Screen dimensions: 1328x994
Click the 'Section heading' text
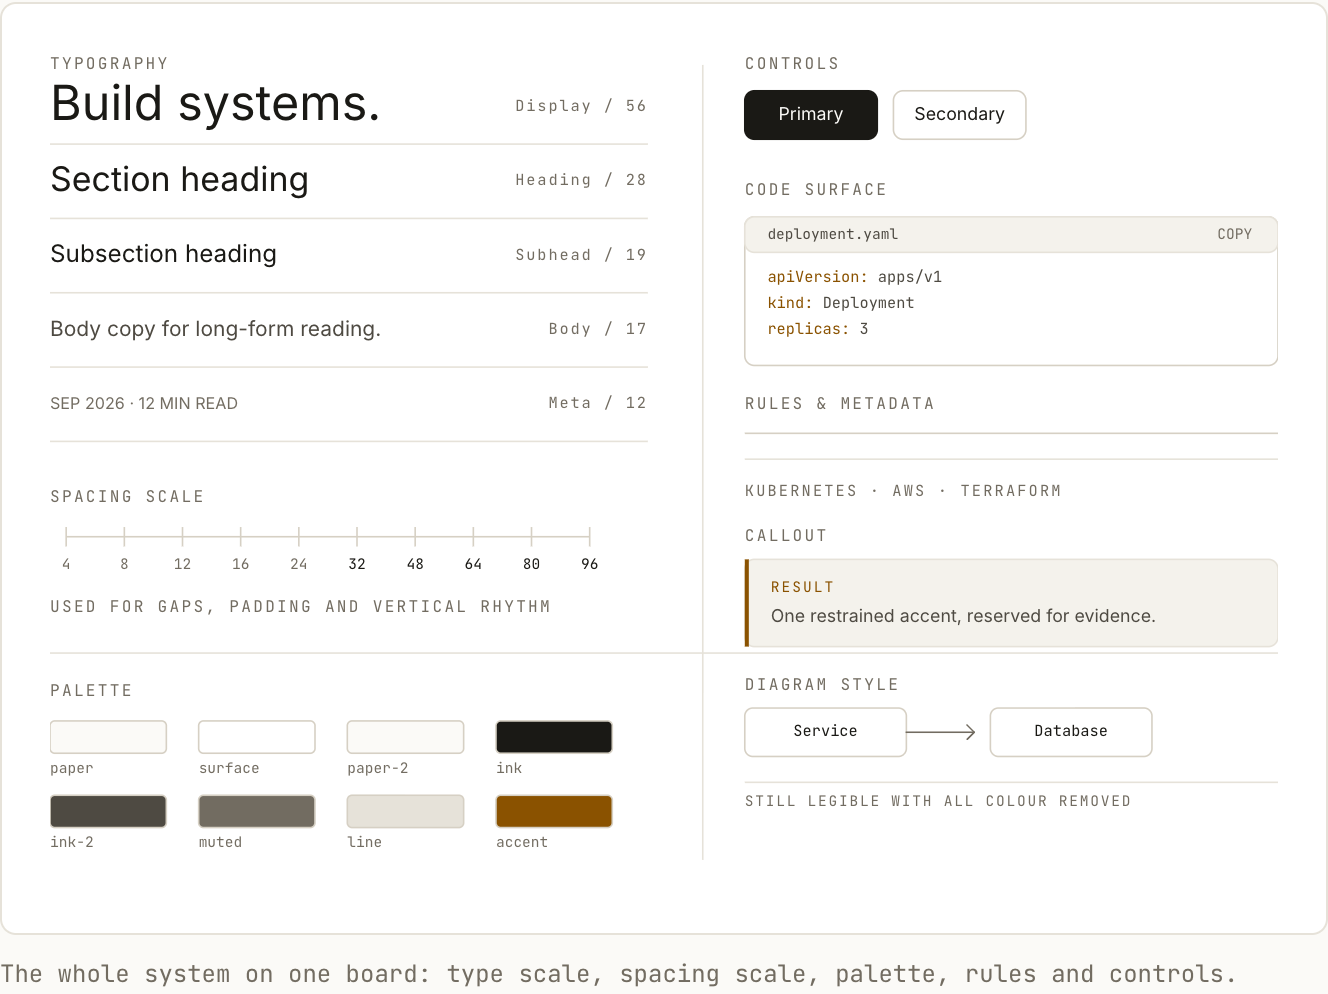click(x=180, y=180)
